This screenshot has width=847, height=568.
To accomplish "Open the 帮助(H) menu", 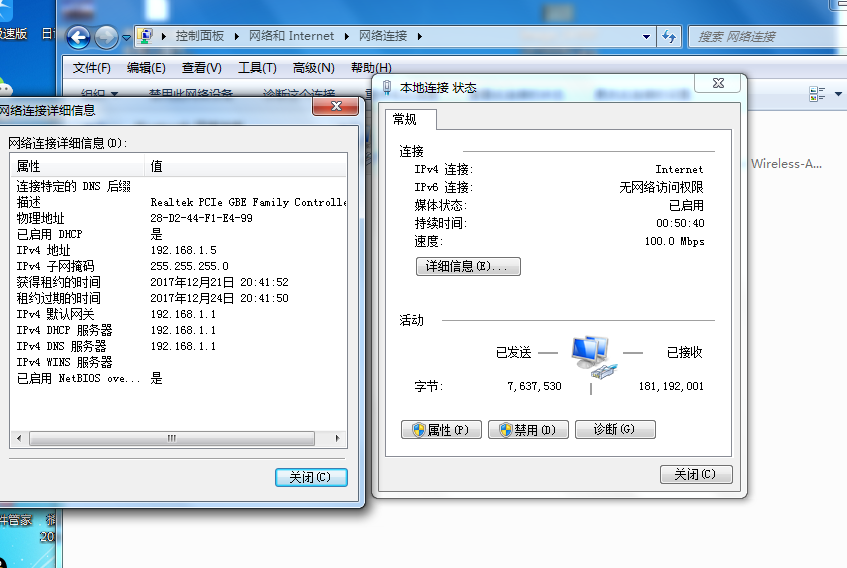I will coord(371,68).
